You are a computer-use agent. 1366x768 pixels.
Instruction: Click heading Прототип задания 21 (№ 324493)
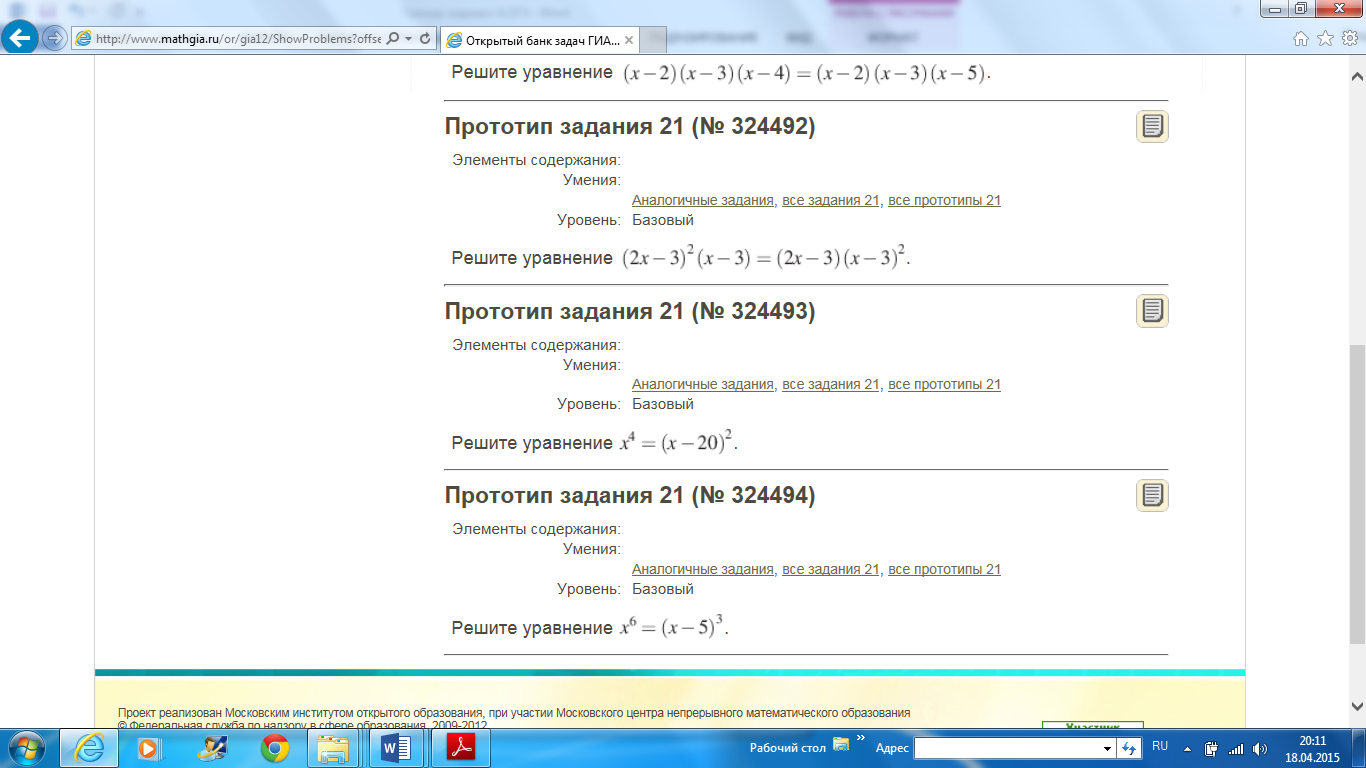tap(630, 311)
